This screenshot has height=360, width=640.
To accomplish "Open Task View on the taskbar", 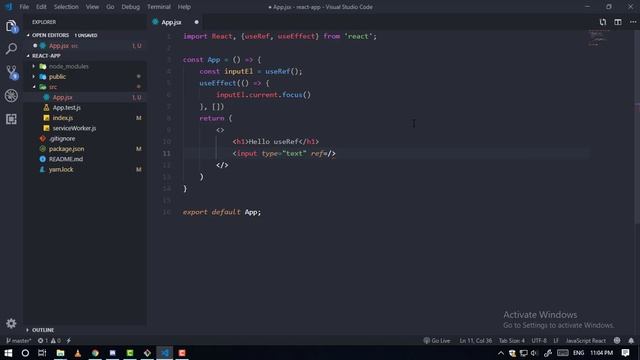I will (42, 353).
